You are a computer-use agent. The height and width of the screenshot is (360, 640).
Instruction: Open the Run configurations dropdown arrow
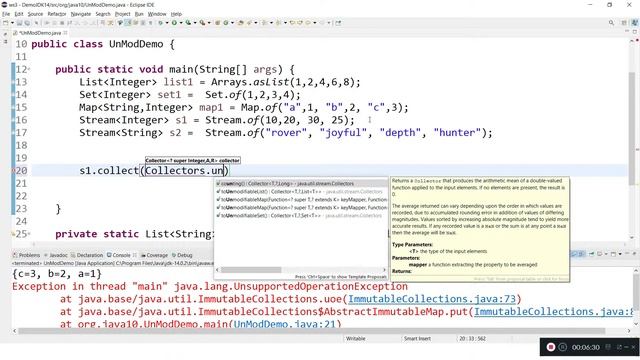[181, 23]
